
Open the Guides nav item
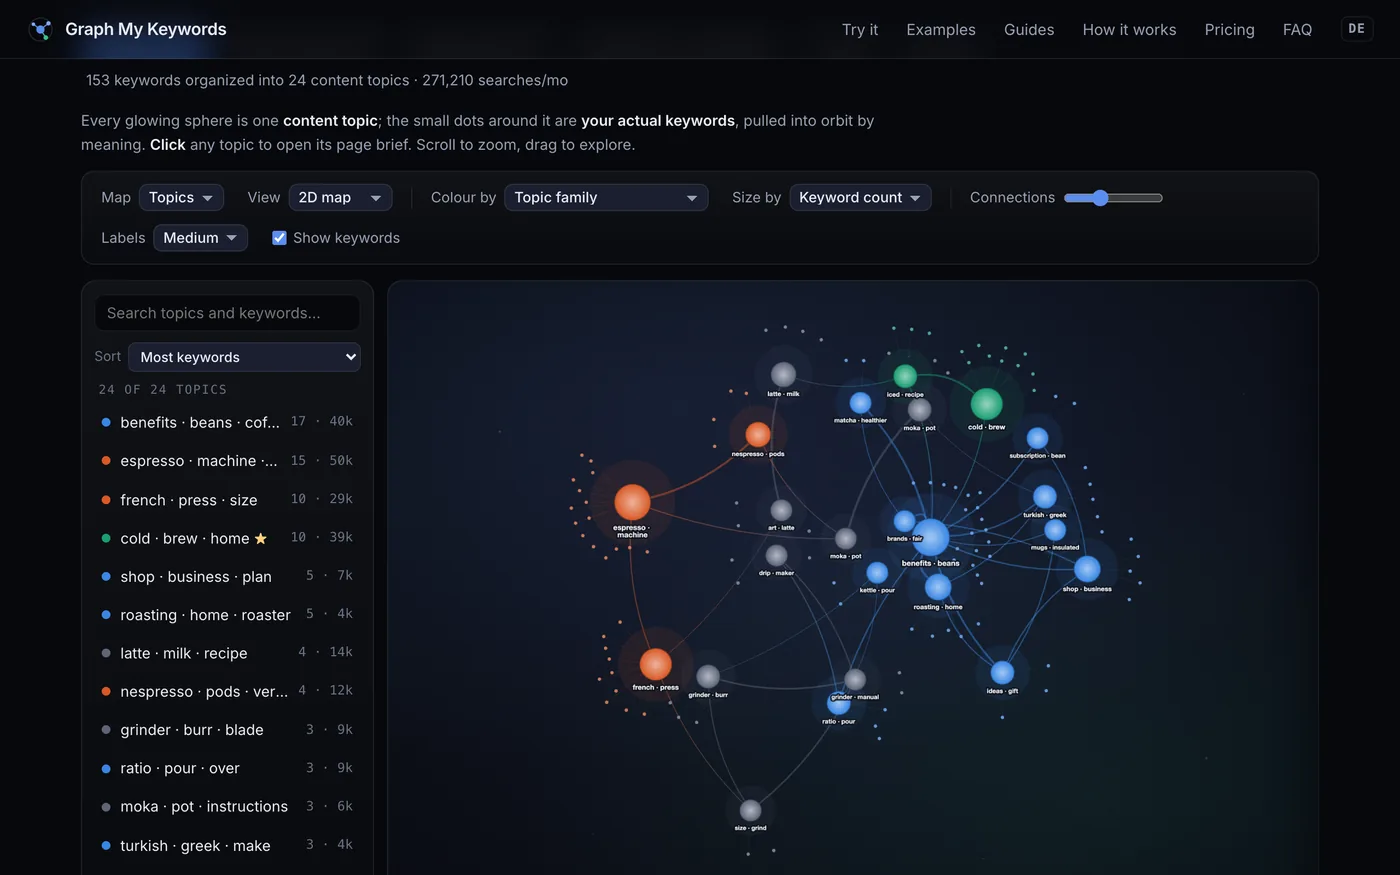tap(1029, 30)
